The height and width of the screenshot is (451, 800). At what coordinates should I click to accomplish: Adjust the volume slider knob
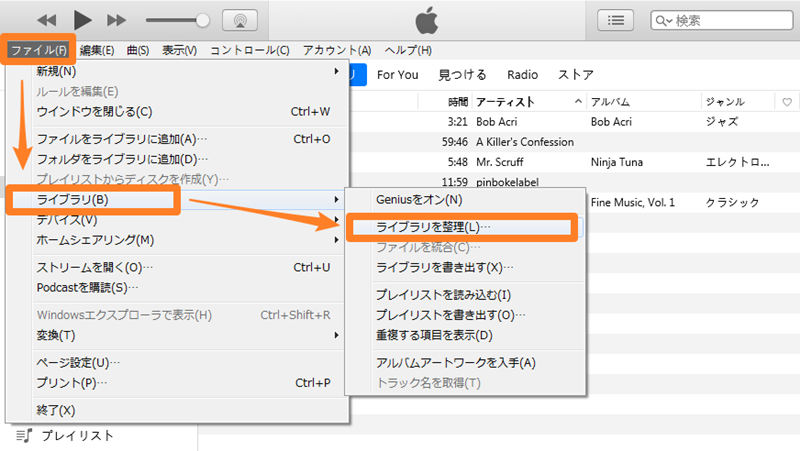point(203,20)
